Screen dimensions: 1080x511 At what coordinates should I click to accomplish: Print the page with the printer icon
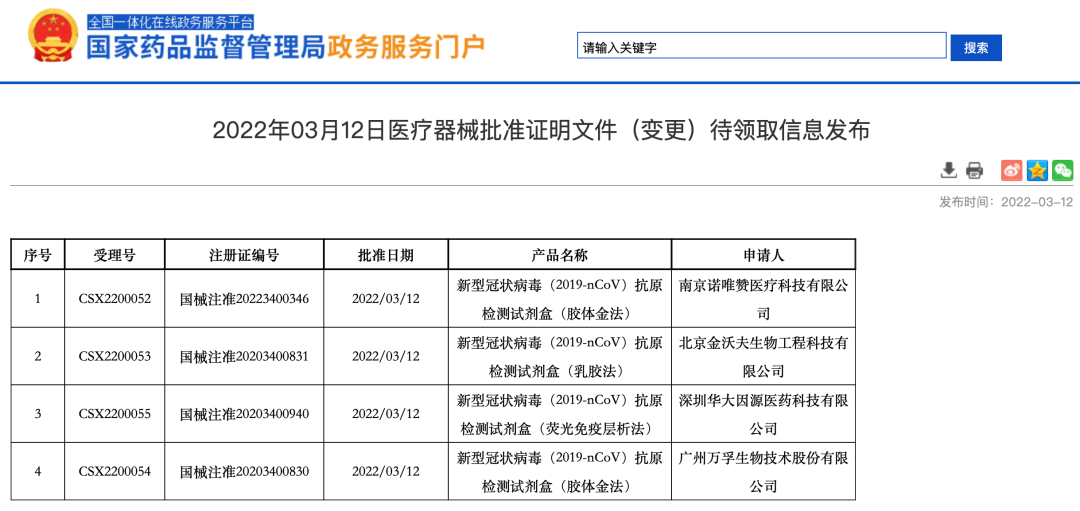(975, 170)
